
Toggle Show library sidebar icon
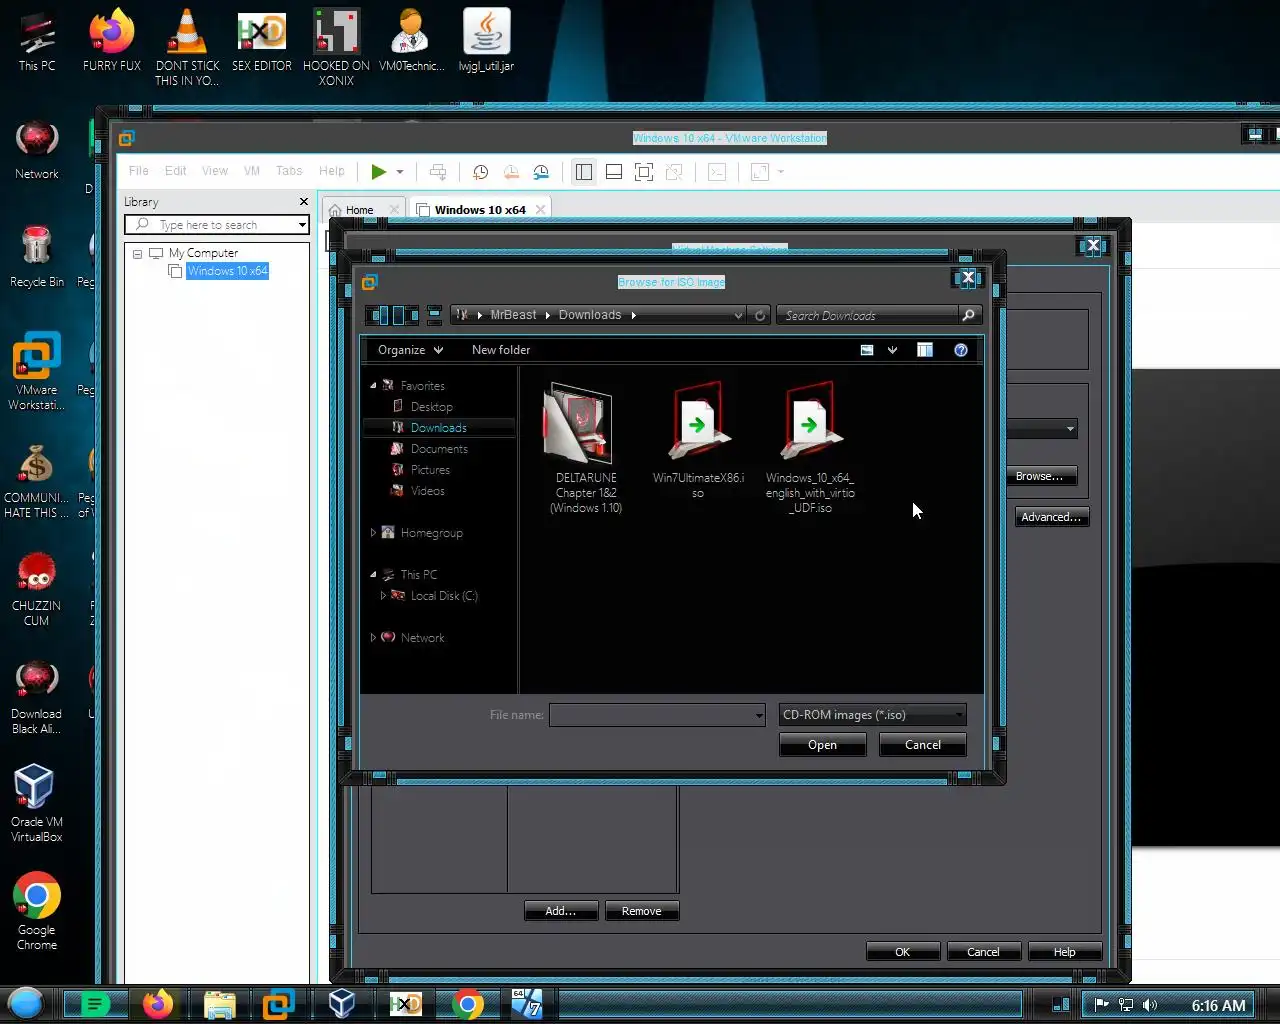coord(584,172)
